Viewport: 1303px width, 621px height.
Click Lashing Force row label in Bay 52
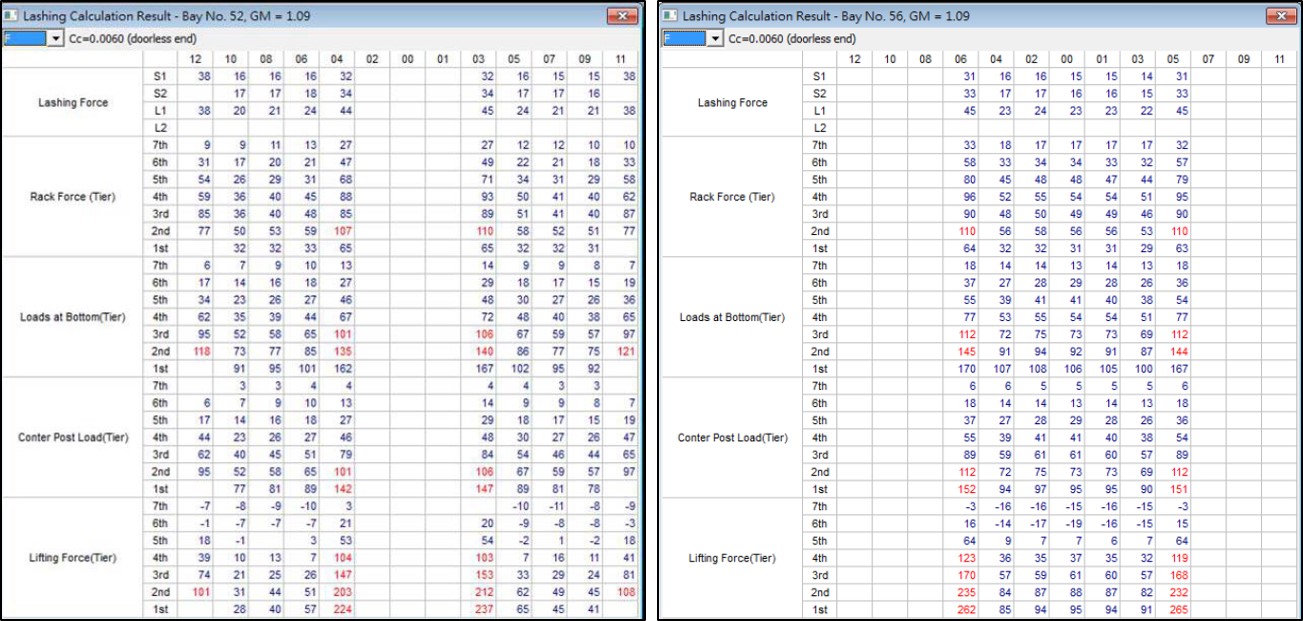[73, 103]
